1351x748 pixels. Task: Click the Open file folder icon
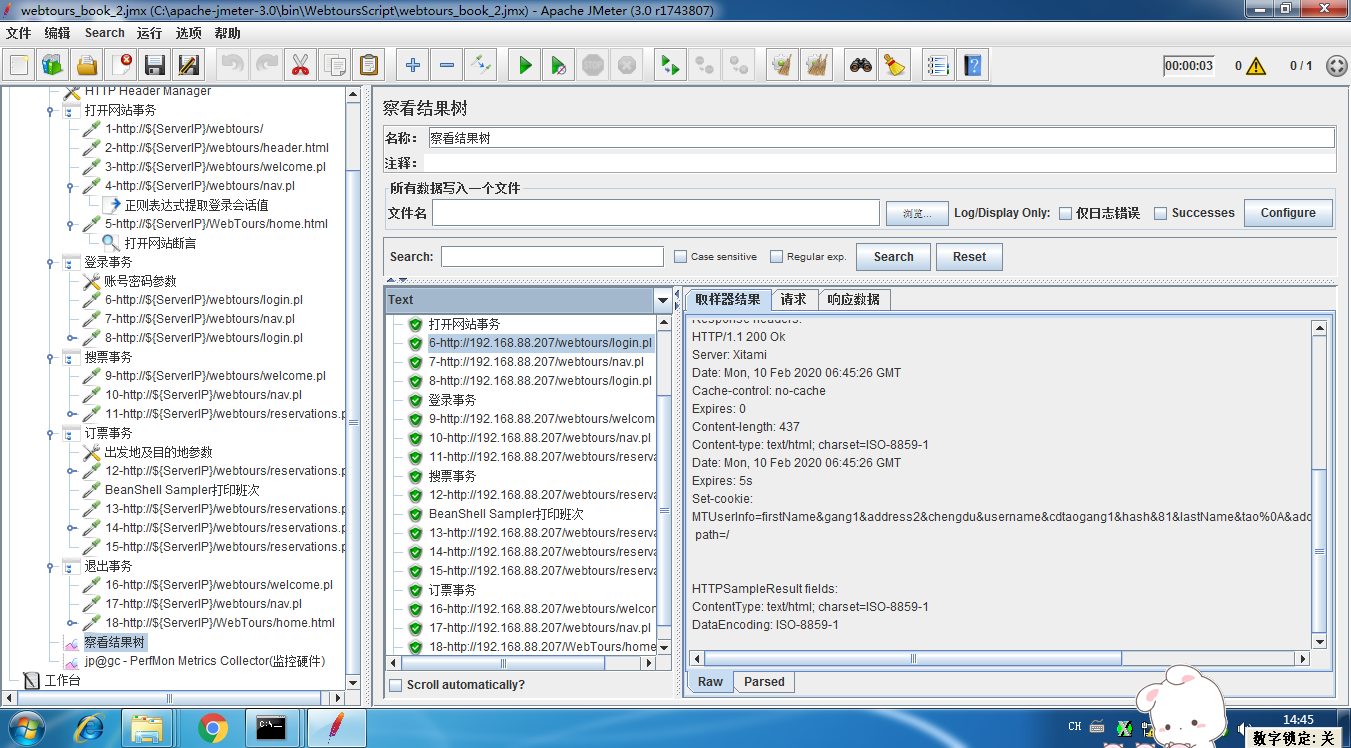pyautogui.click(x=87, y=66)
